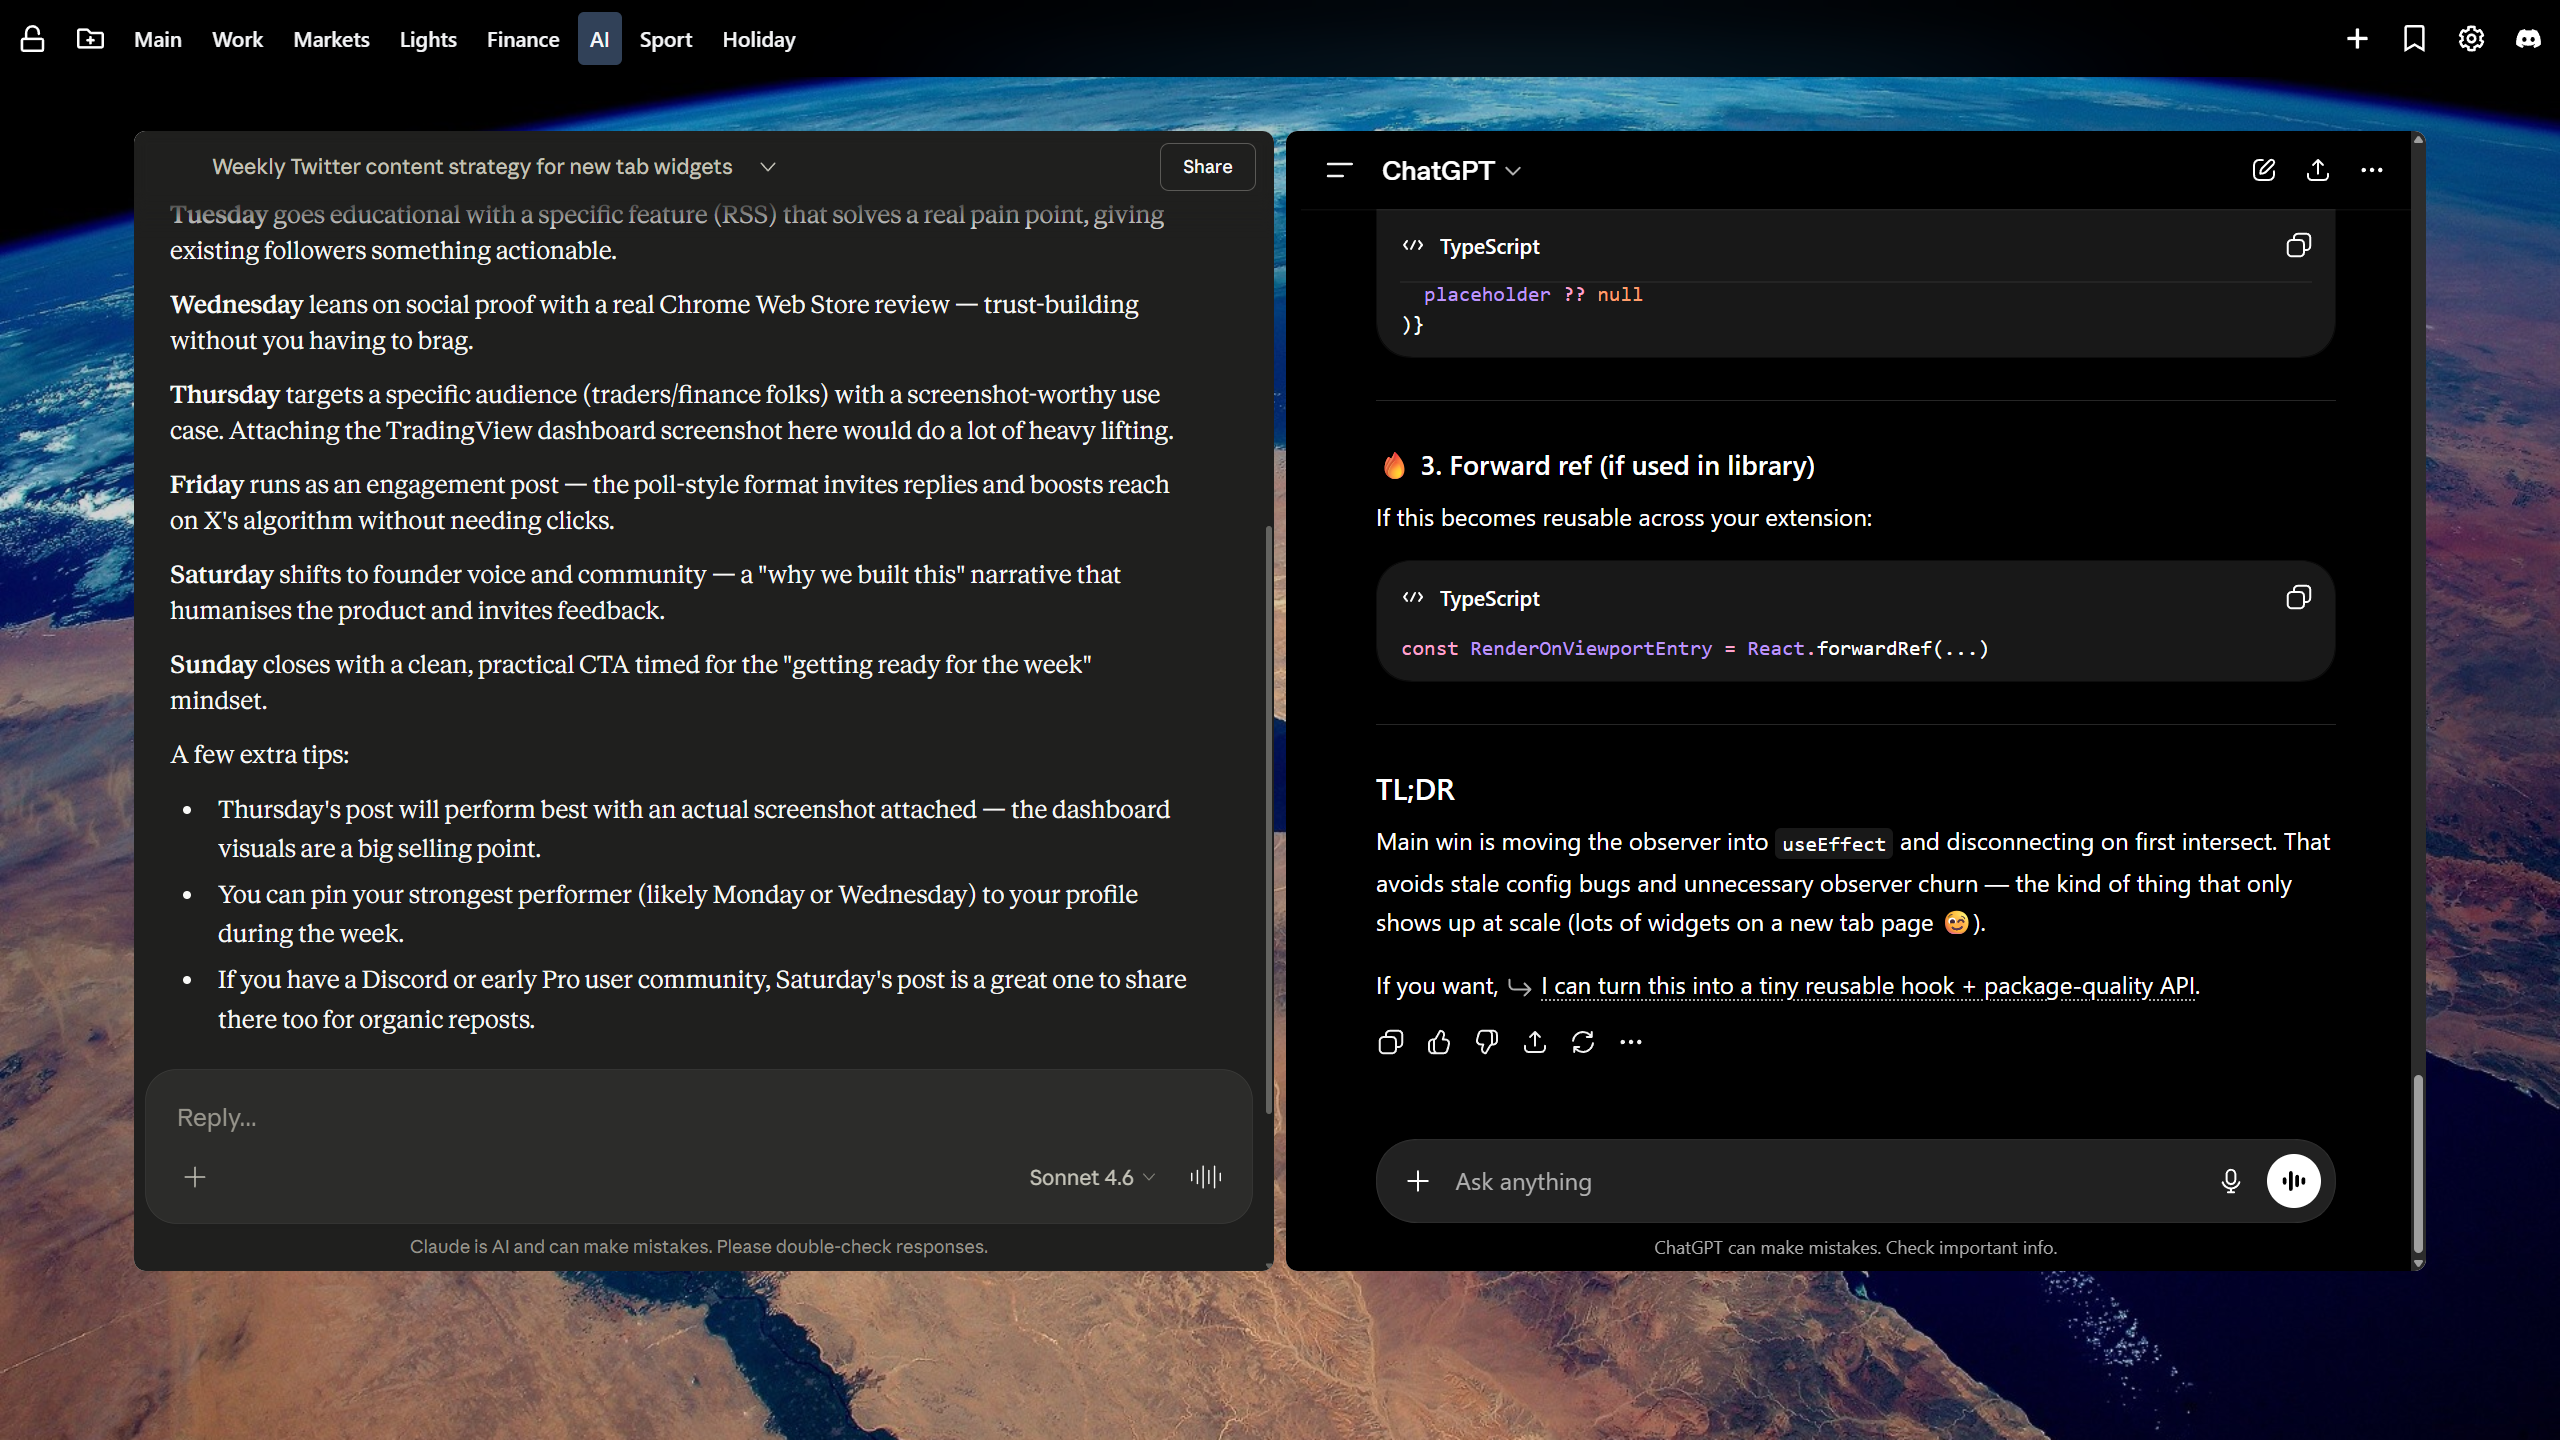This screenshot has width=2560, height=1440.
Task: Click the Share button in Claude panel
Action: tap(1207, 167)
